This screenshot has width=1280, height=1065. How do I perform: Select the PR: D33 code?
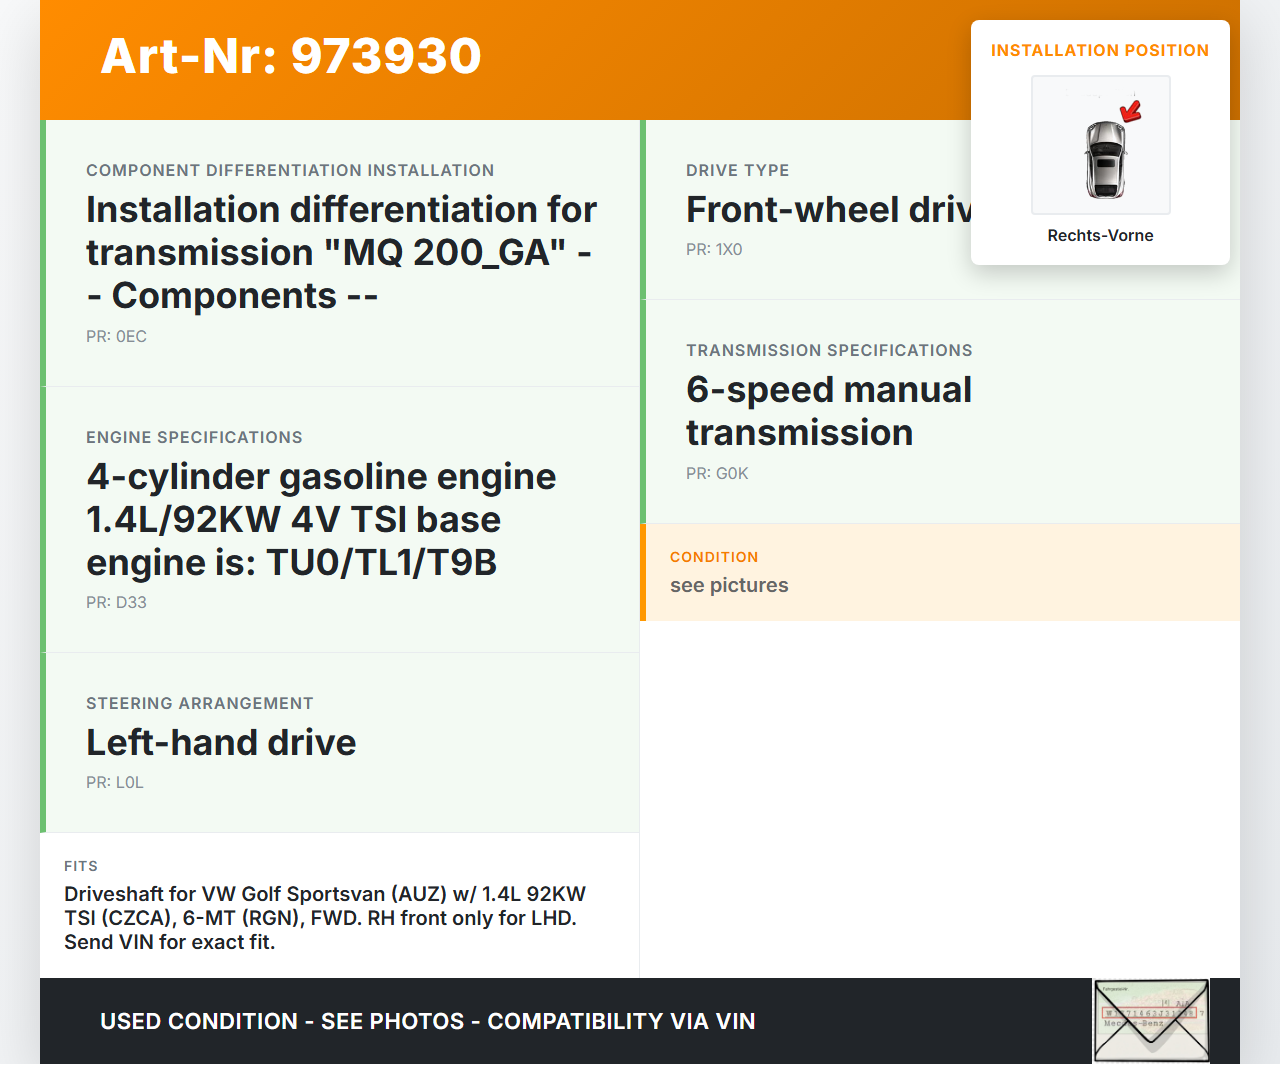click(x=116, y=602)
